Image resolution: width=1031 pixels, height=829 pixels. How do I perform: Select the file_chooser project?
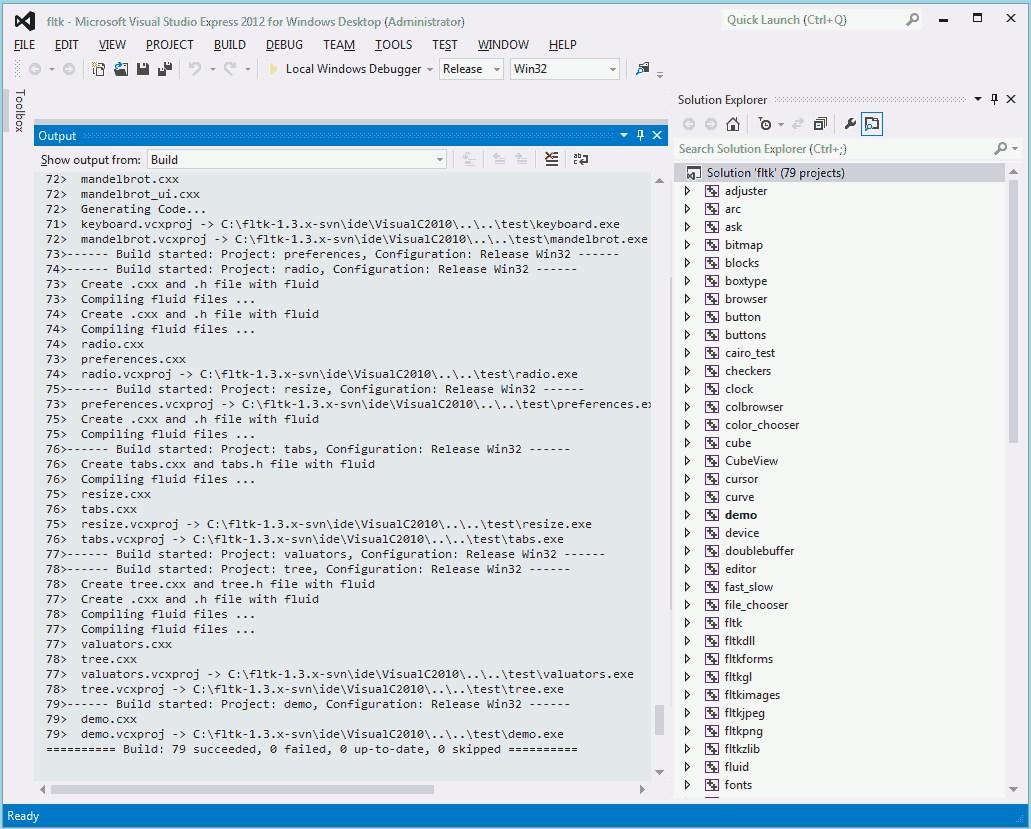756,605
